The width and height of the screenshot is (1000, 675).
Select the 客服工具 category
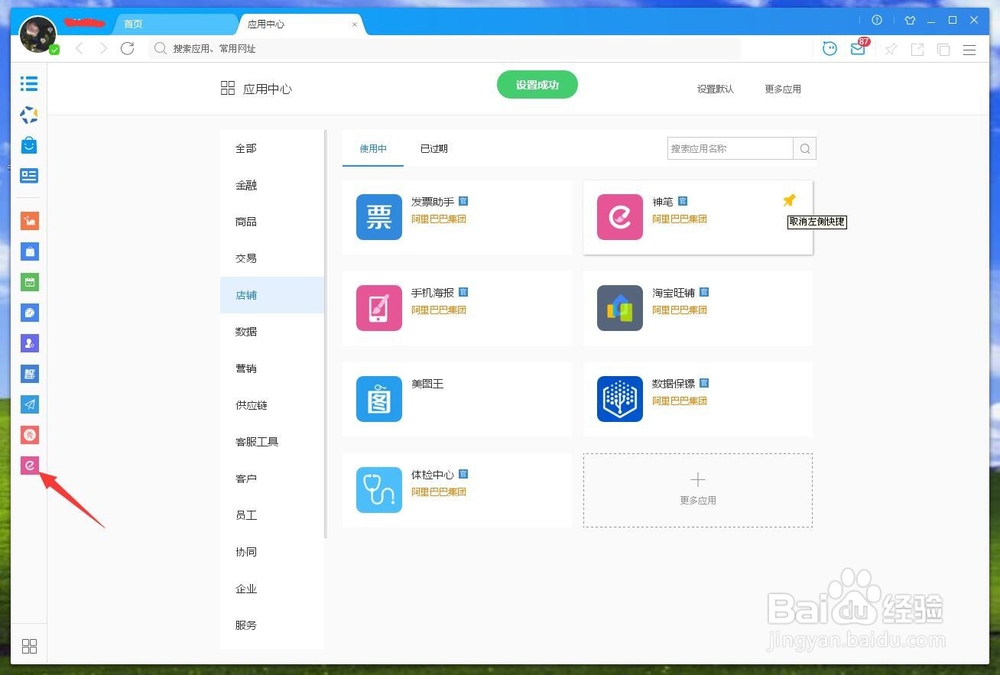(272, 441)
